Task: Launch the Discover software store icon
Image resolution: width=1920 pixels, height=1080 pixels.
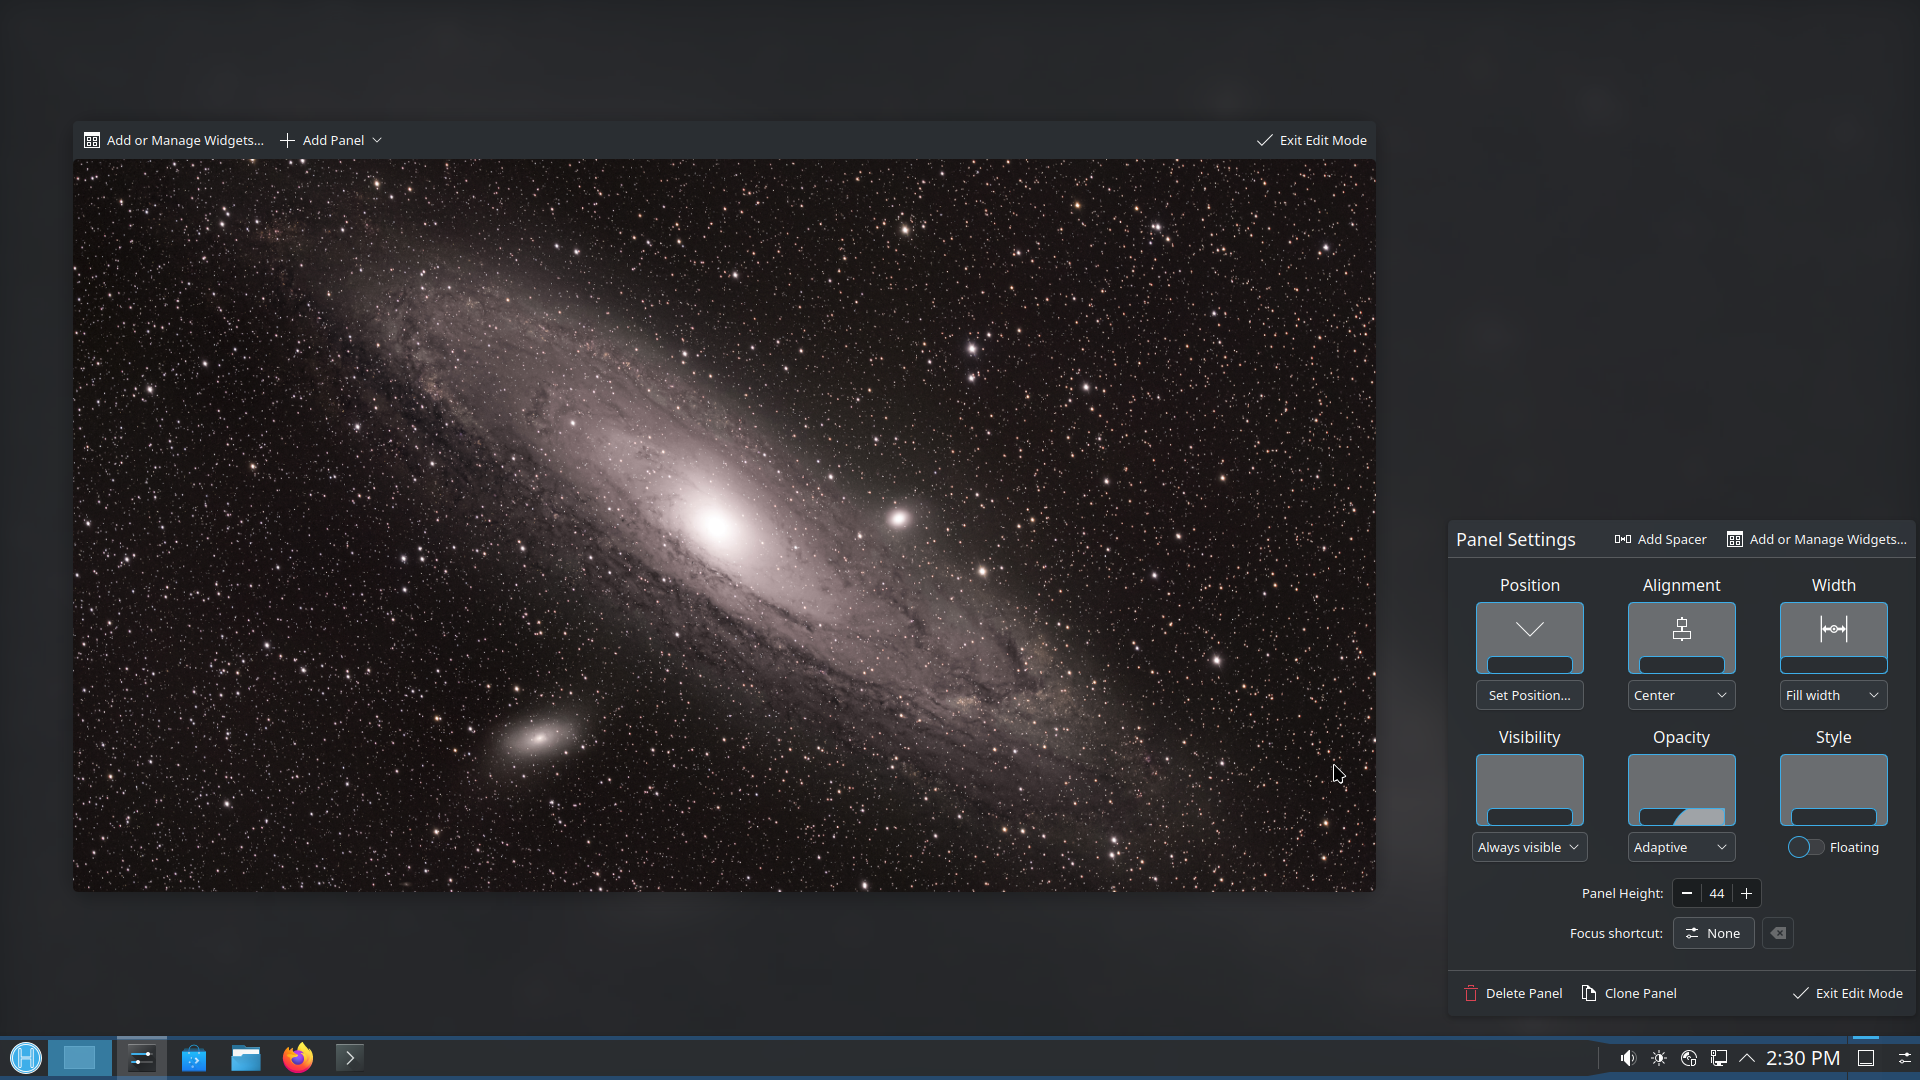Action: 194,1058
